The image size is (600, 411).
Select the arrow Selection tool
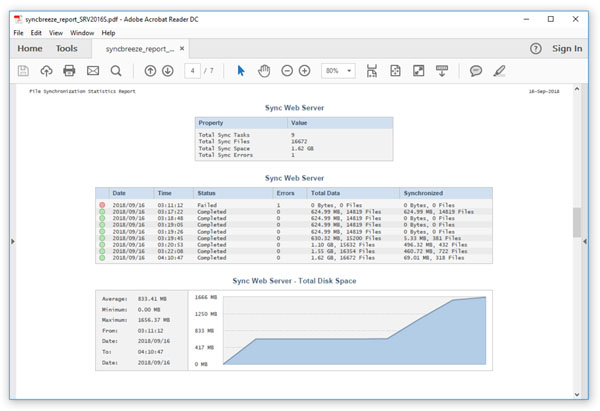(241, 71)
